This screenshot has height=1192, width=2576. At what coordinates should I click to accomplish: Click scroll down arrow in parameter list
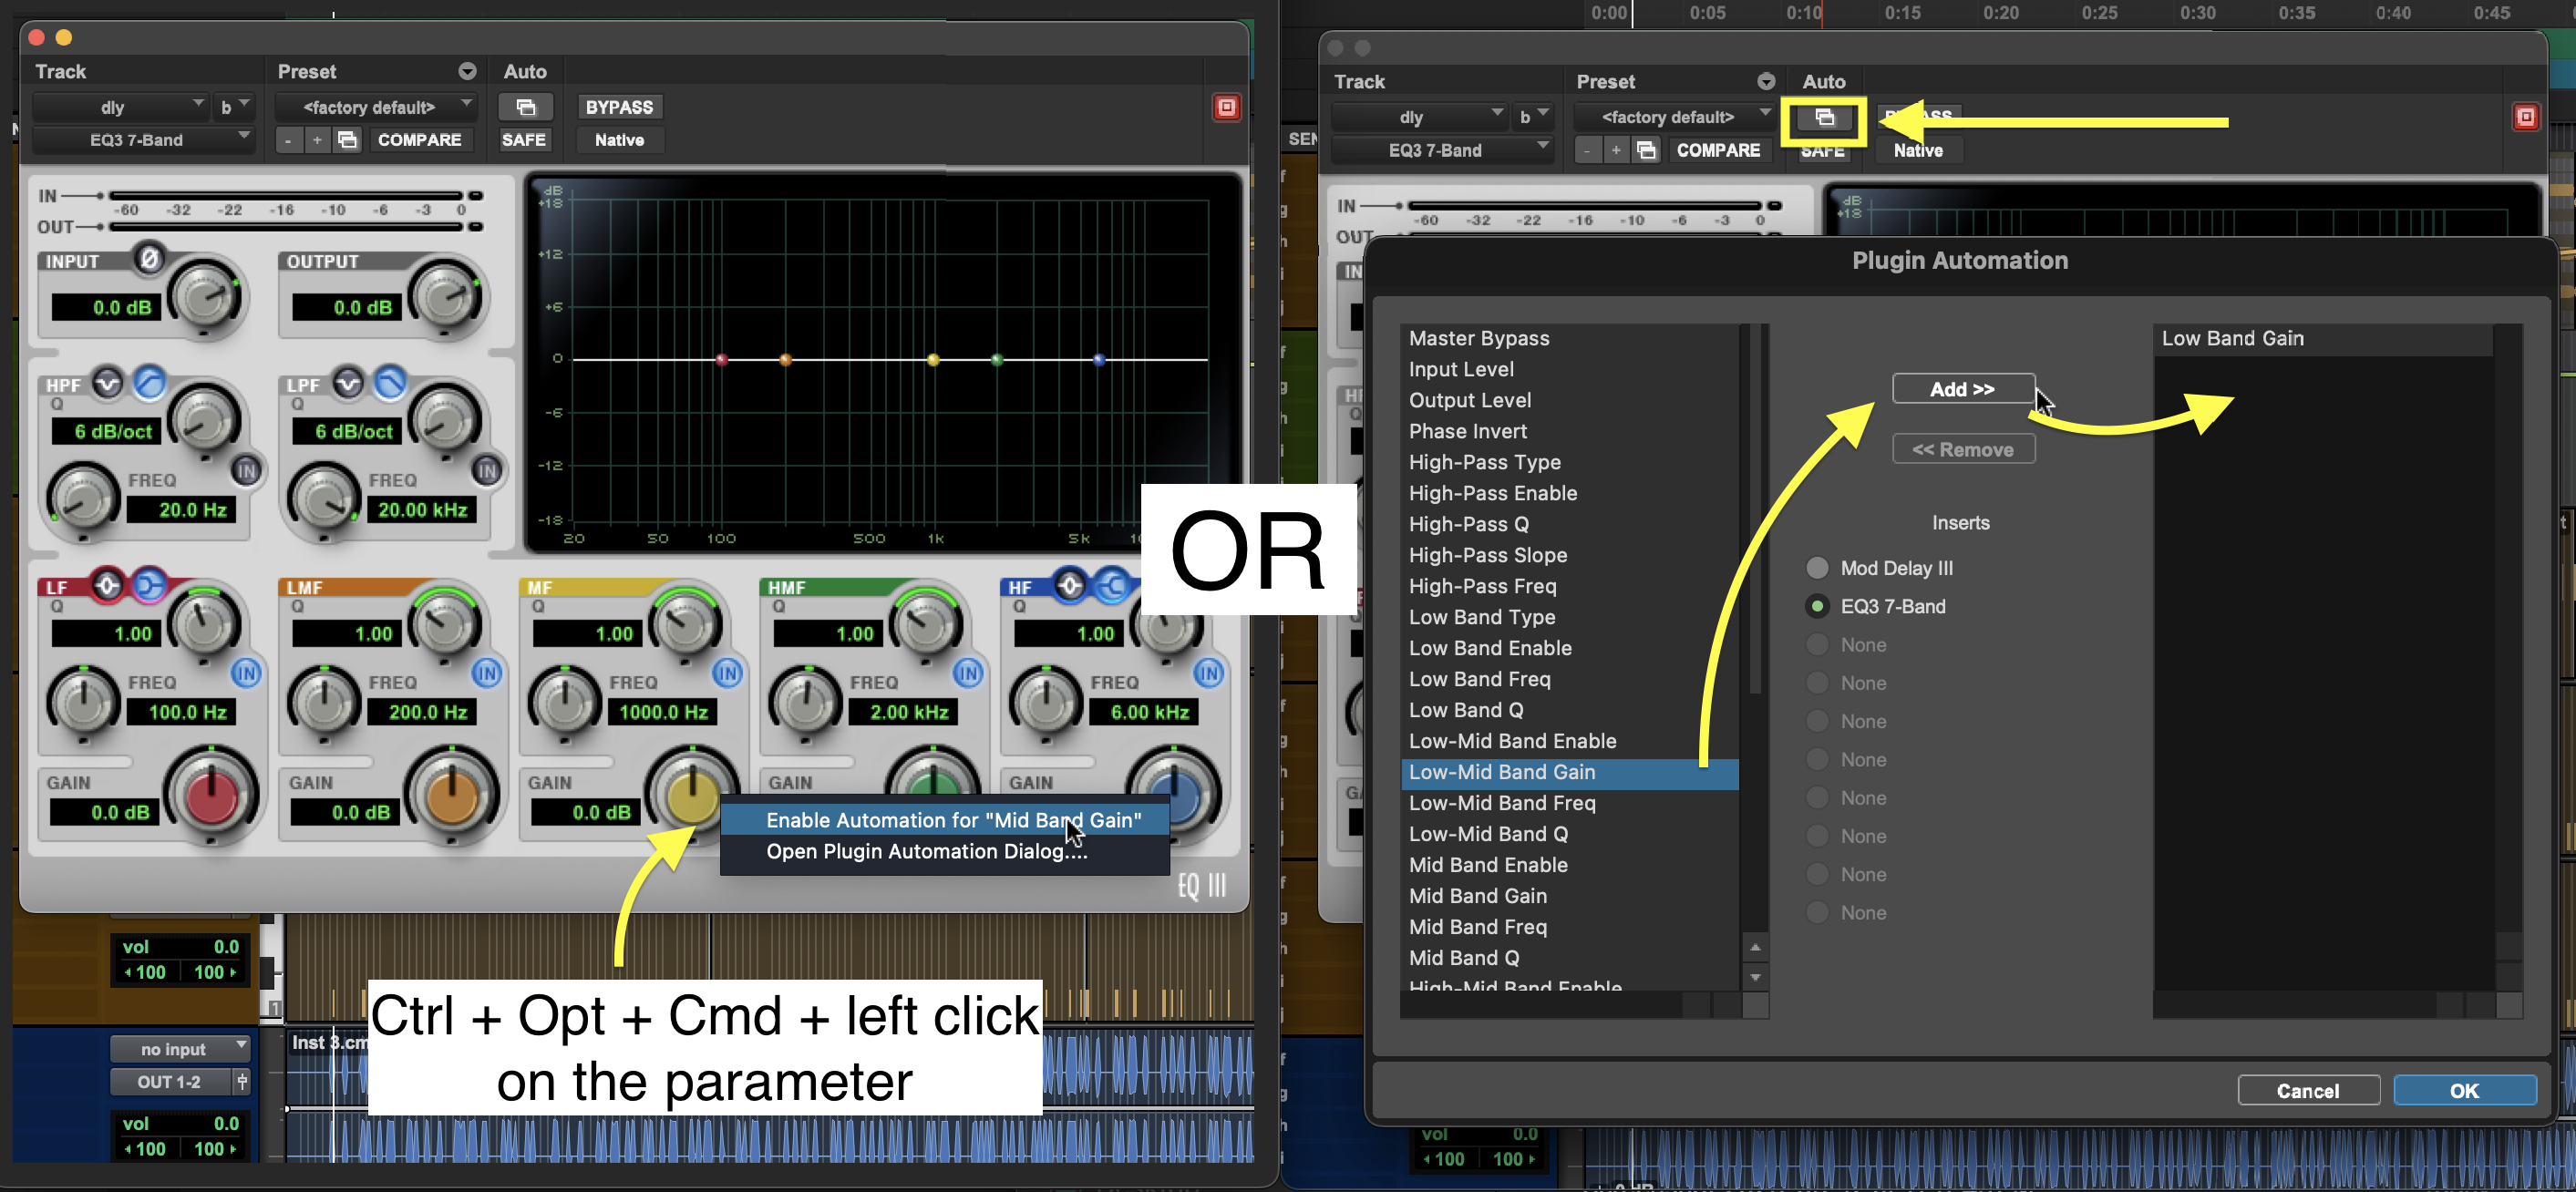tap(1755, 977)
